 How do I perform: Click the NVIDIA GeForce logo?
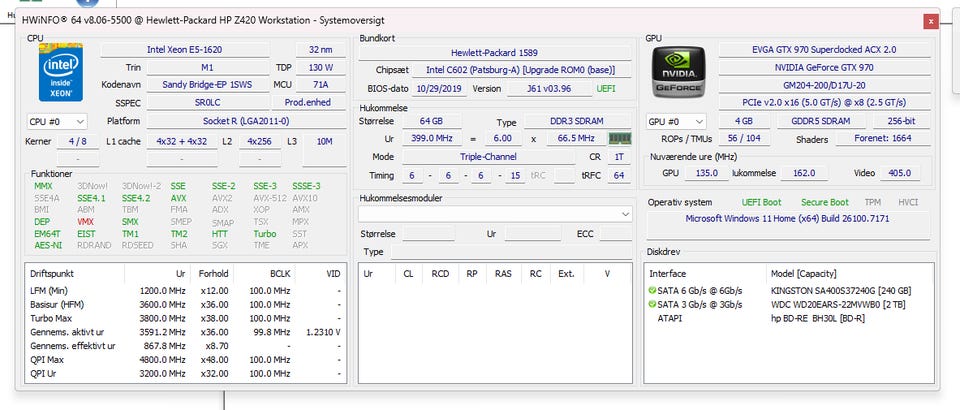[x=676, y=71]
